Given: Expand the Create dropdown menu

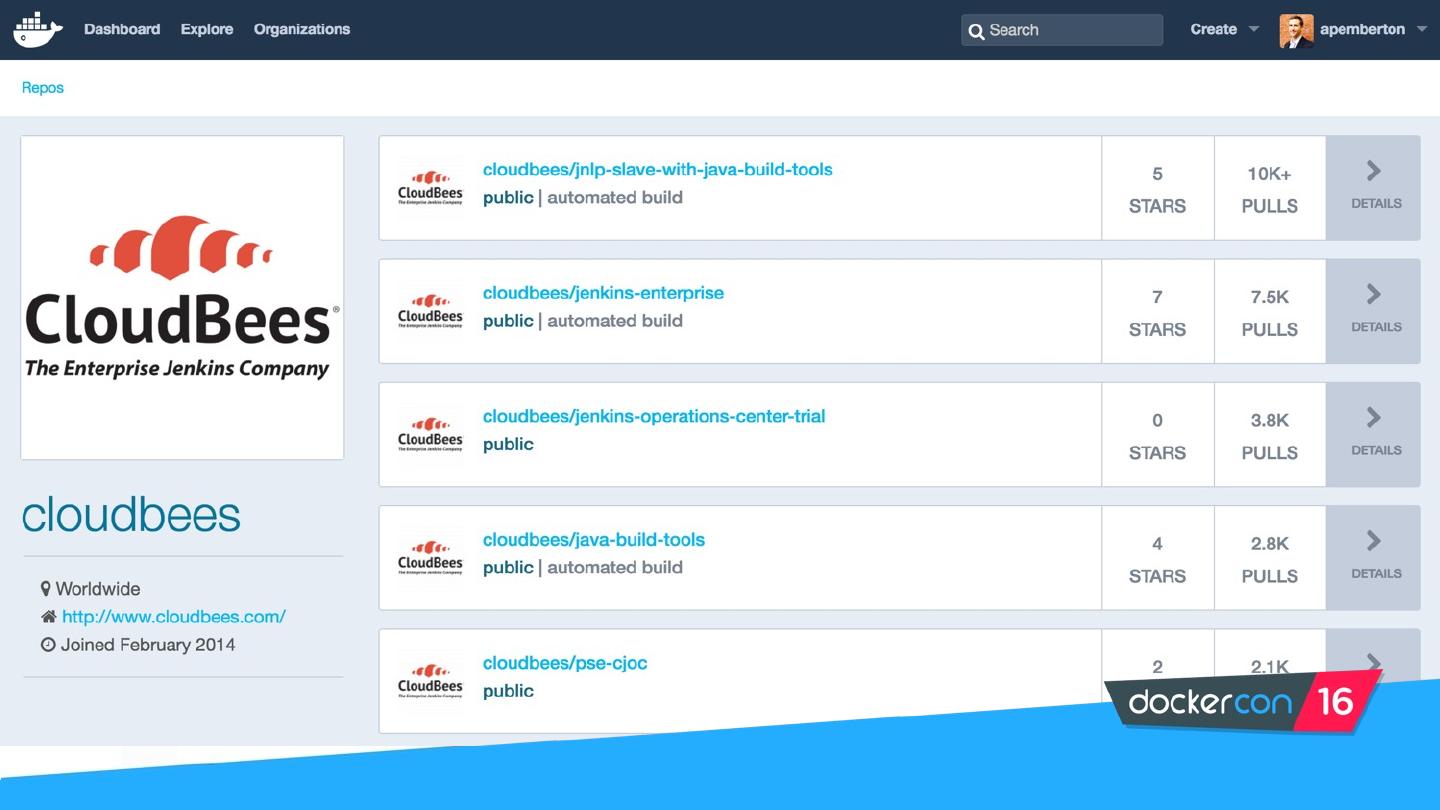Looking at the screenshot, I should [x=1223, y=30].
